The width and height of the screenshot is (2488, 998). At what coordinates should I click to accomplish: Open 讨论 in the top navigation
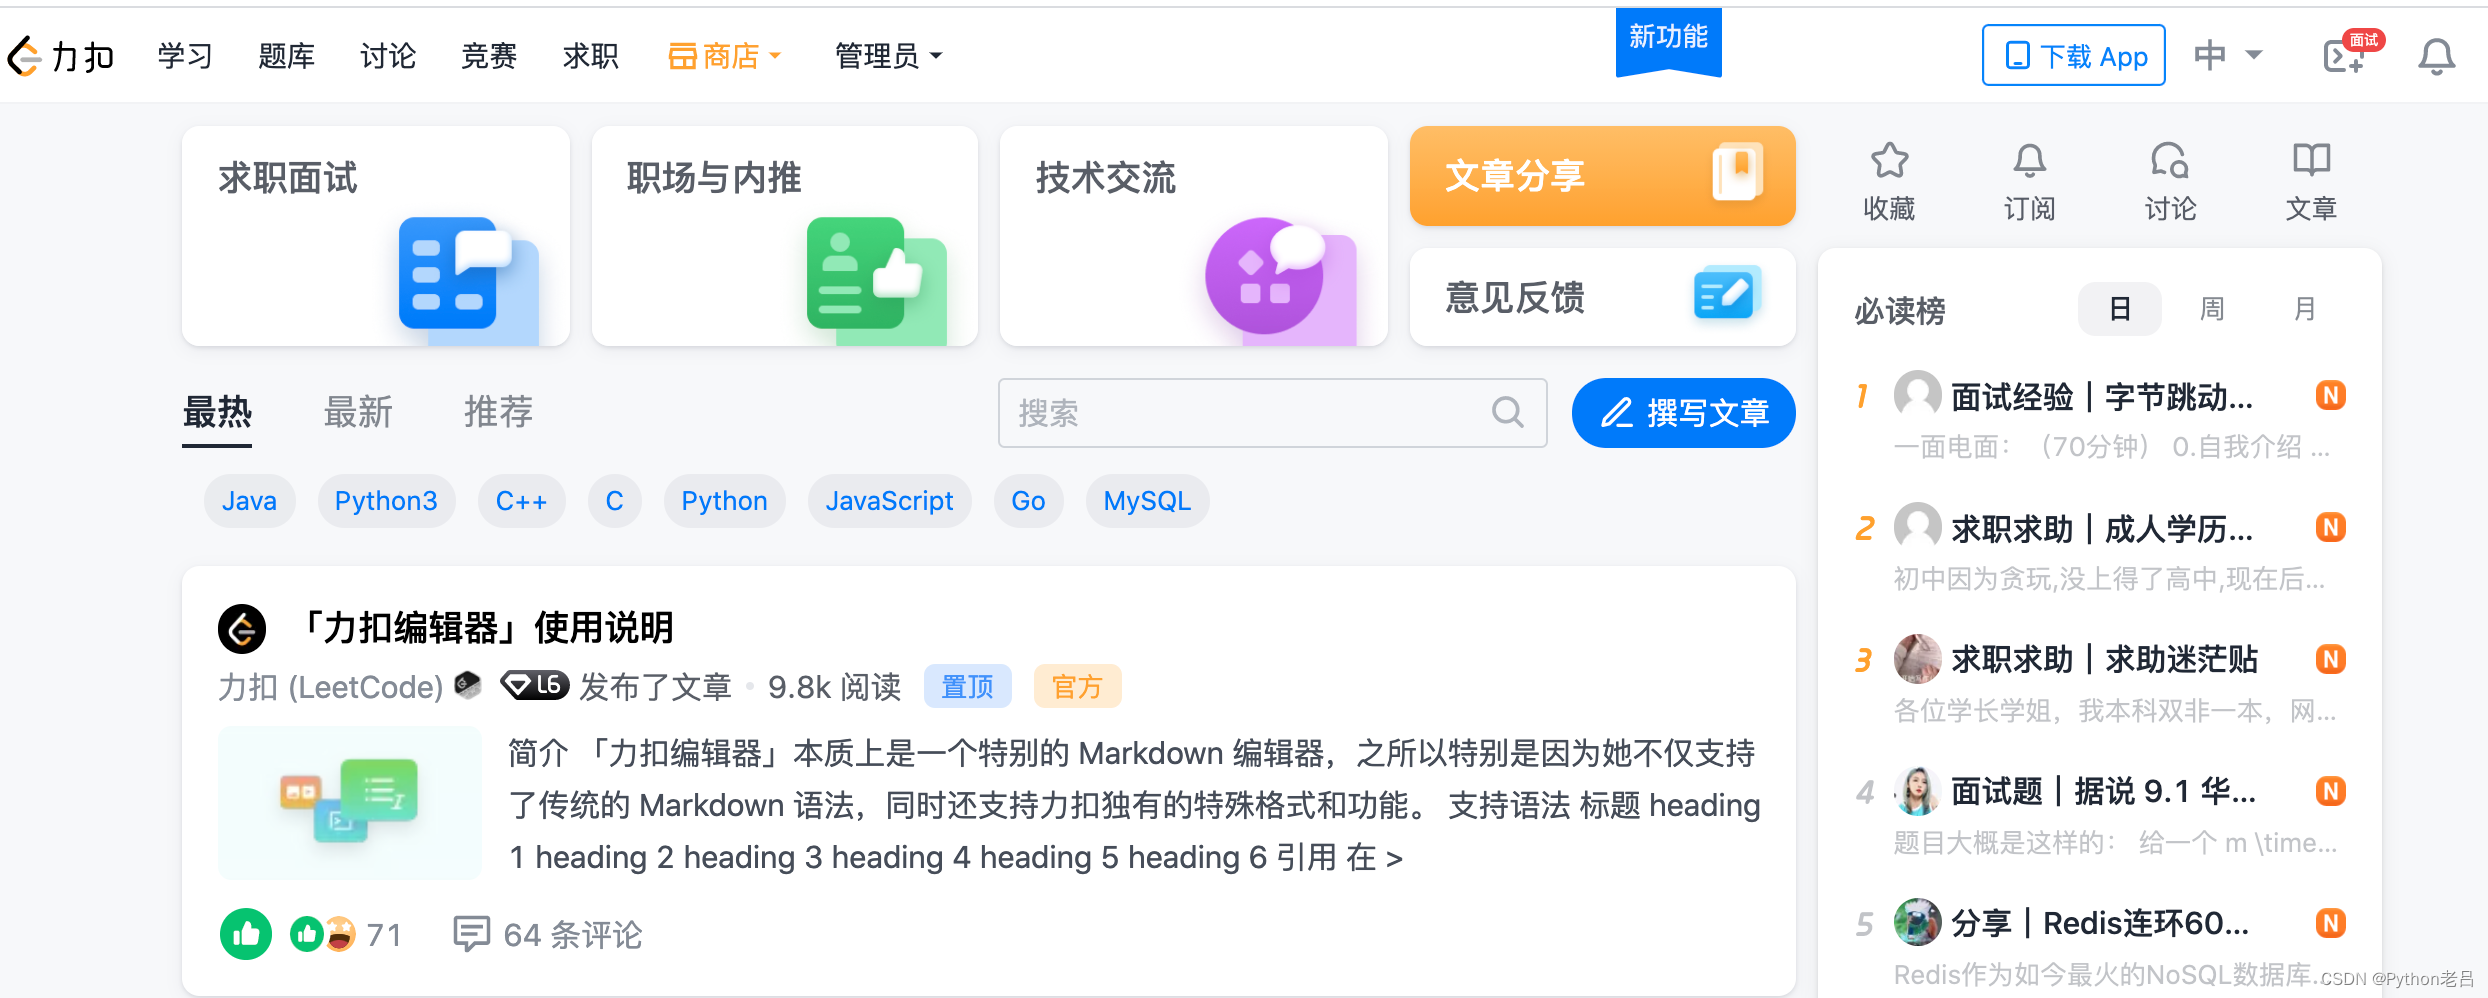[388, 56]
